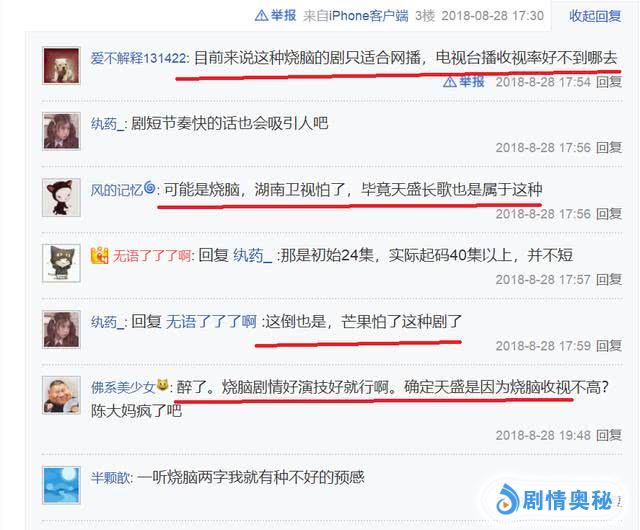Screen dimensions: 640x530
Task: Open 风的记忆 user profile link
Action: [117, 190]
